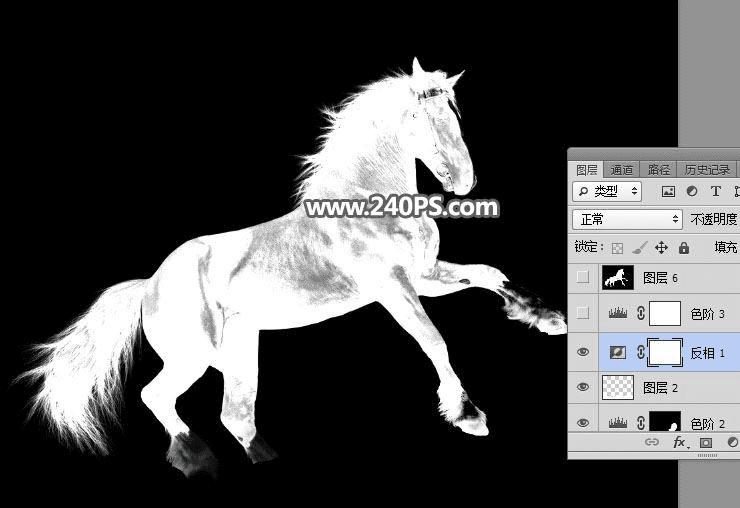This screenshot has height=508, width=740.
Task: Toggle mask link on 反相 1 layer
Action: [640, 352]
